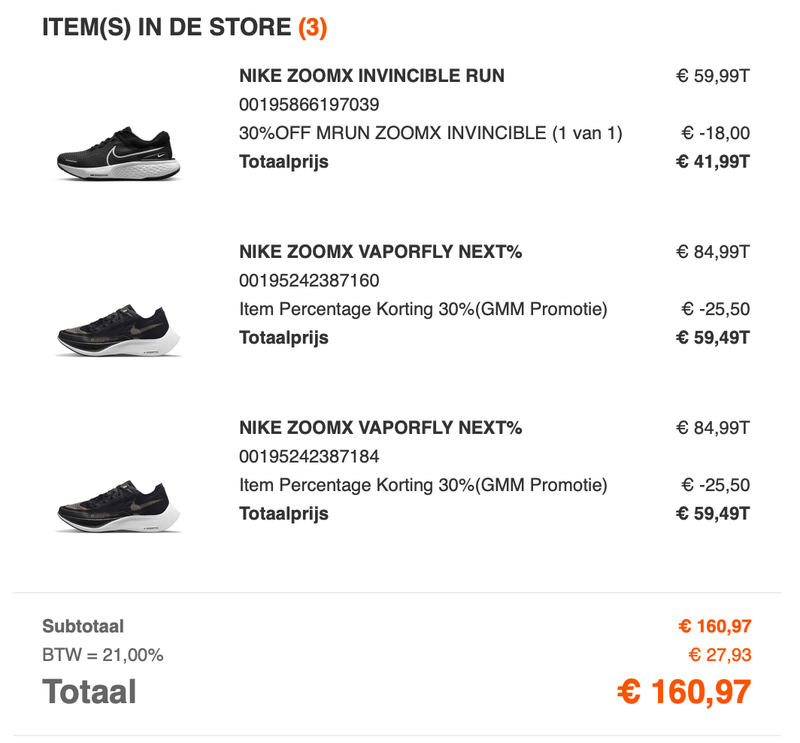Screen dimensions: 800x743
Task: Select the small orange Subtotaal amount
Action: point(714,627)
